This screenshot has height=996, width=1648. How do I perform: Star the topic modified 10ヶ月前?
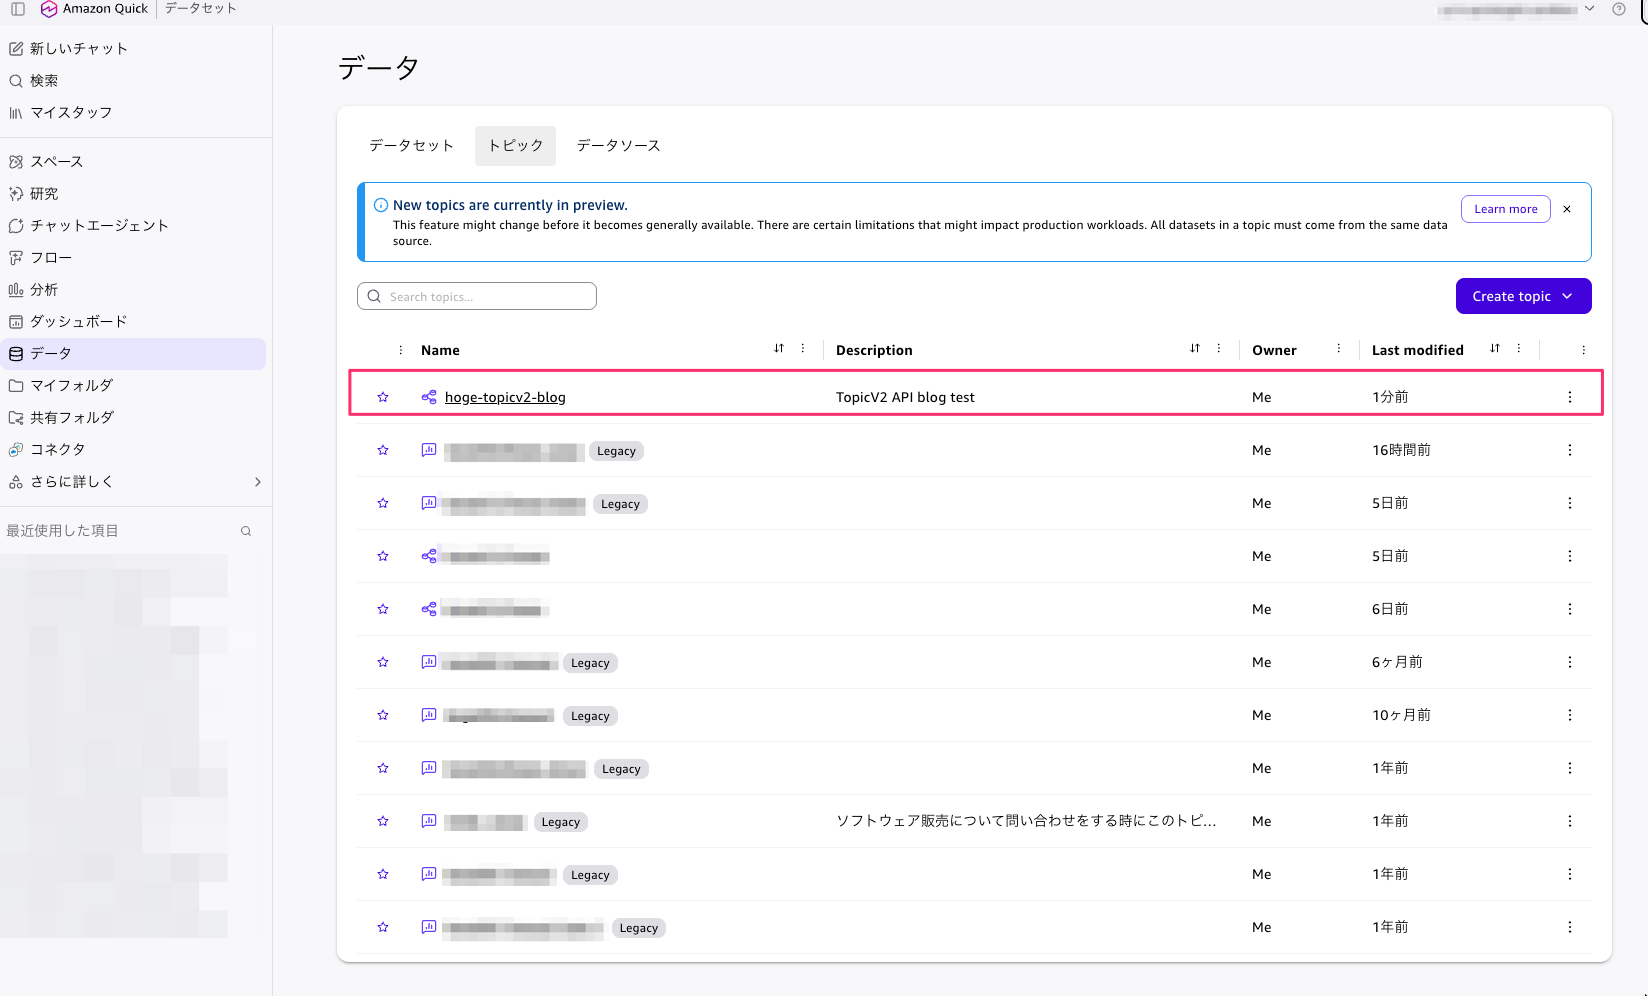coord(383,715)
